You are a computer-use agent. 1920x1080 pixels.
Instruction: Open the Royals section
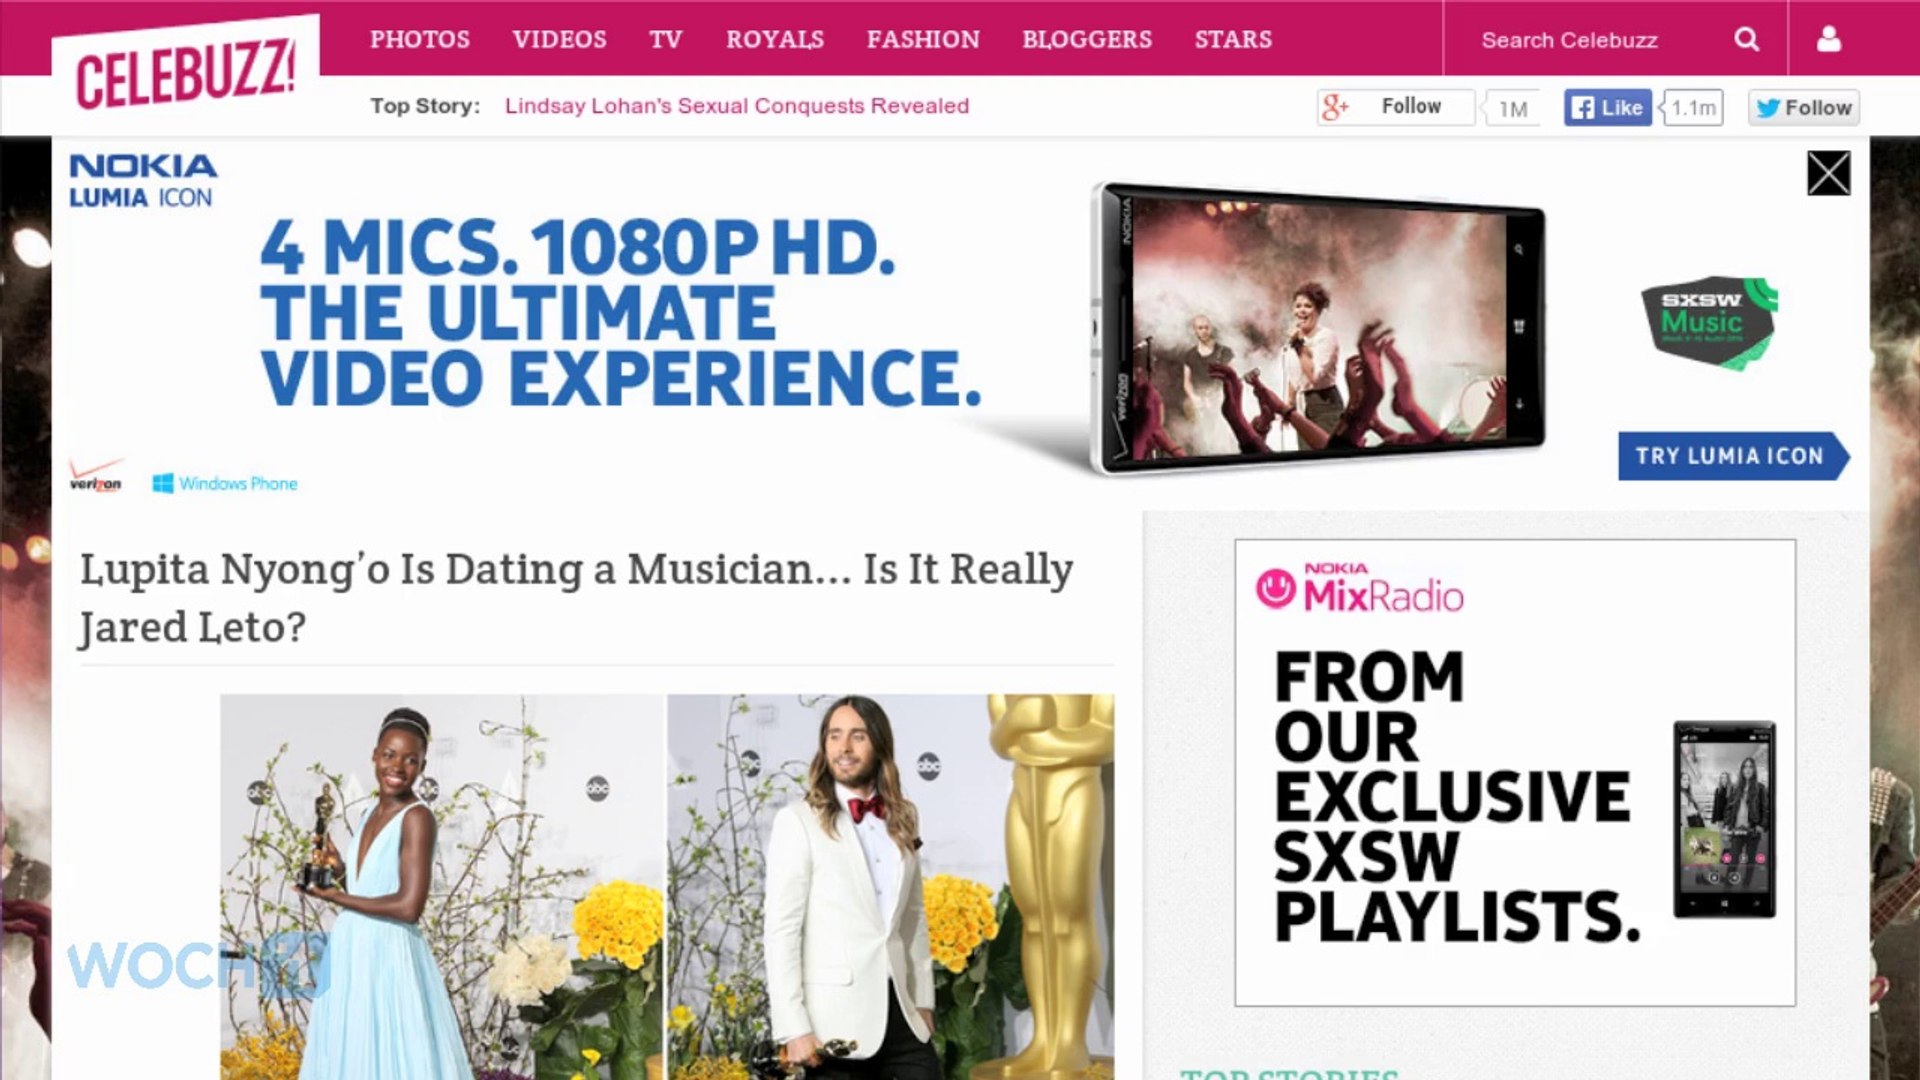click(x=775, y=39)
